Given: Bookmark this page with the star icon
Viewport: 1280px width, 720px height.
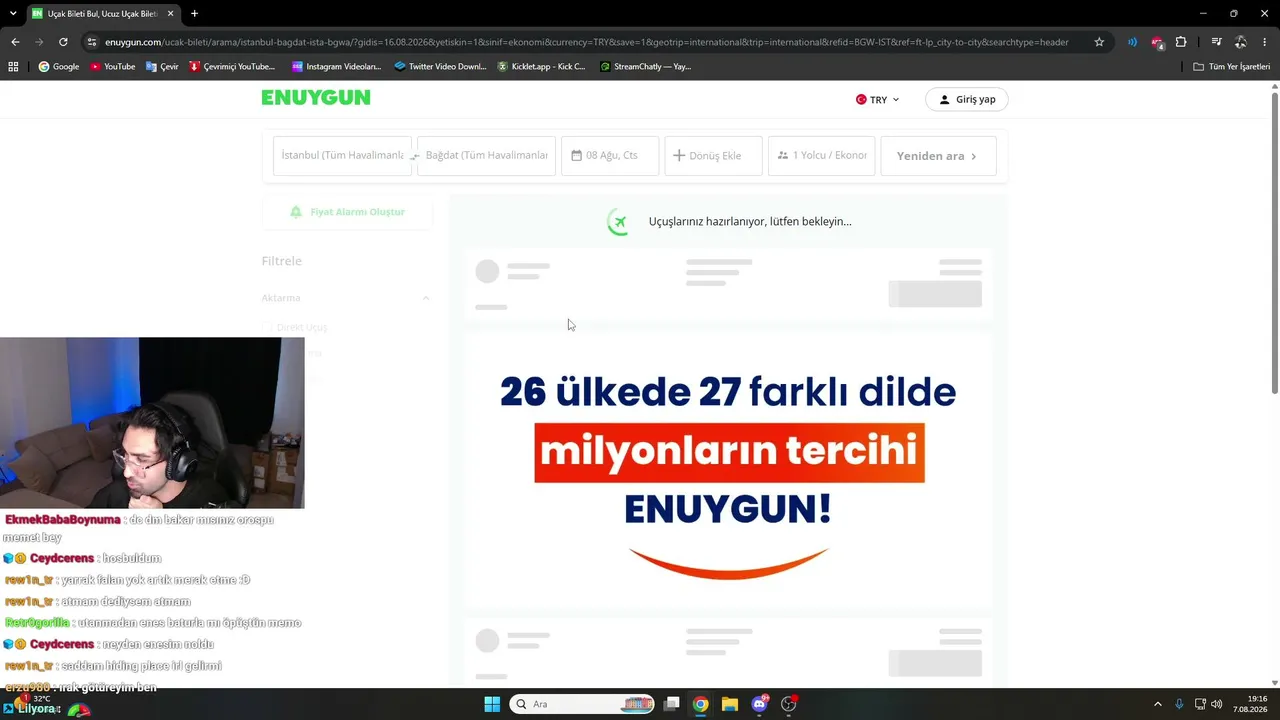Looking at the screenshot, I should pos(1099,42).
